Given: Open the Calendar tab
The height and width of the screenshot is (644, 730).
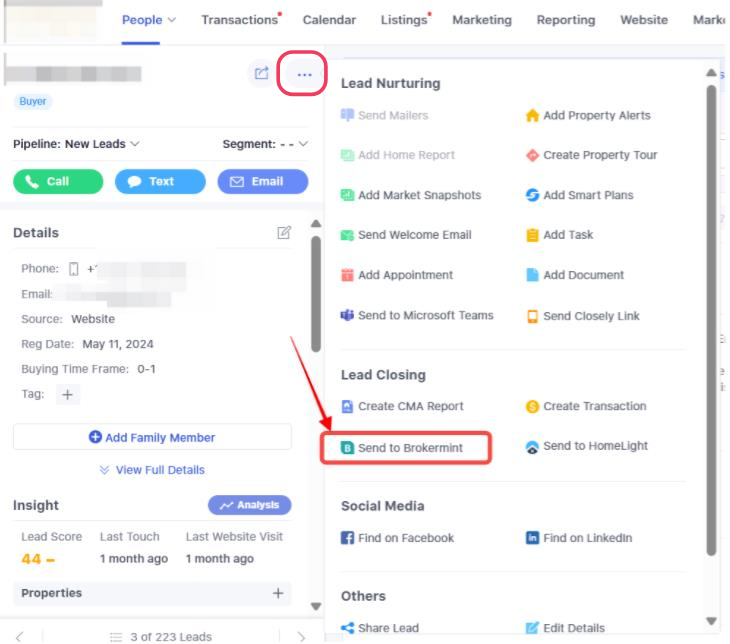Looking at the screenshot, I should (329, 20).
